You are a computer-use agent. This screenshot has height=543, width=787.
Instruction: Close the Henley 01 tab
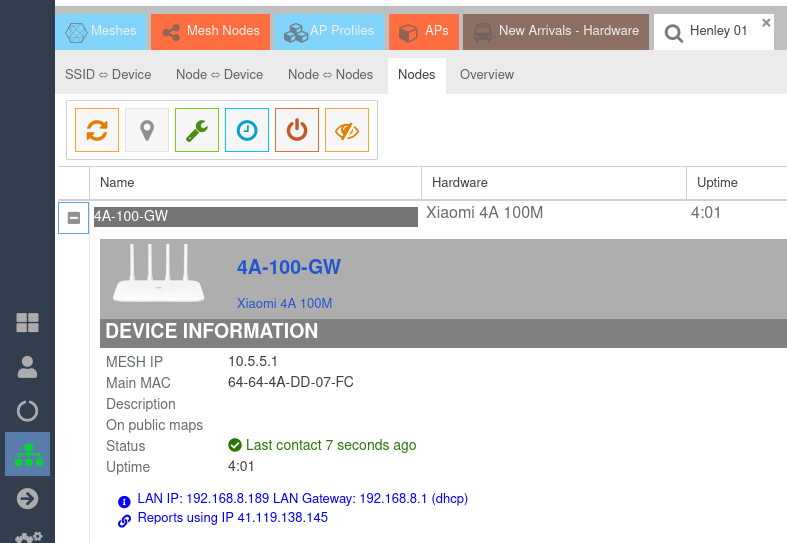click(766, 22)
